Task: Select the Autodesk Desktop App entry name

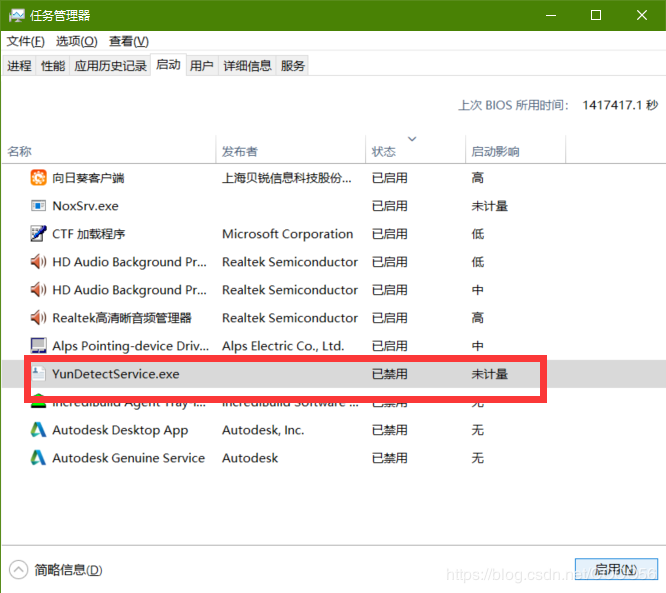Action: click(120, 430)
